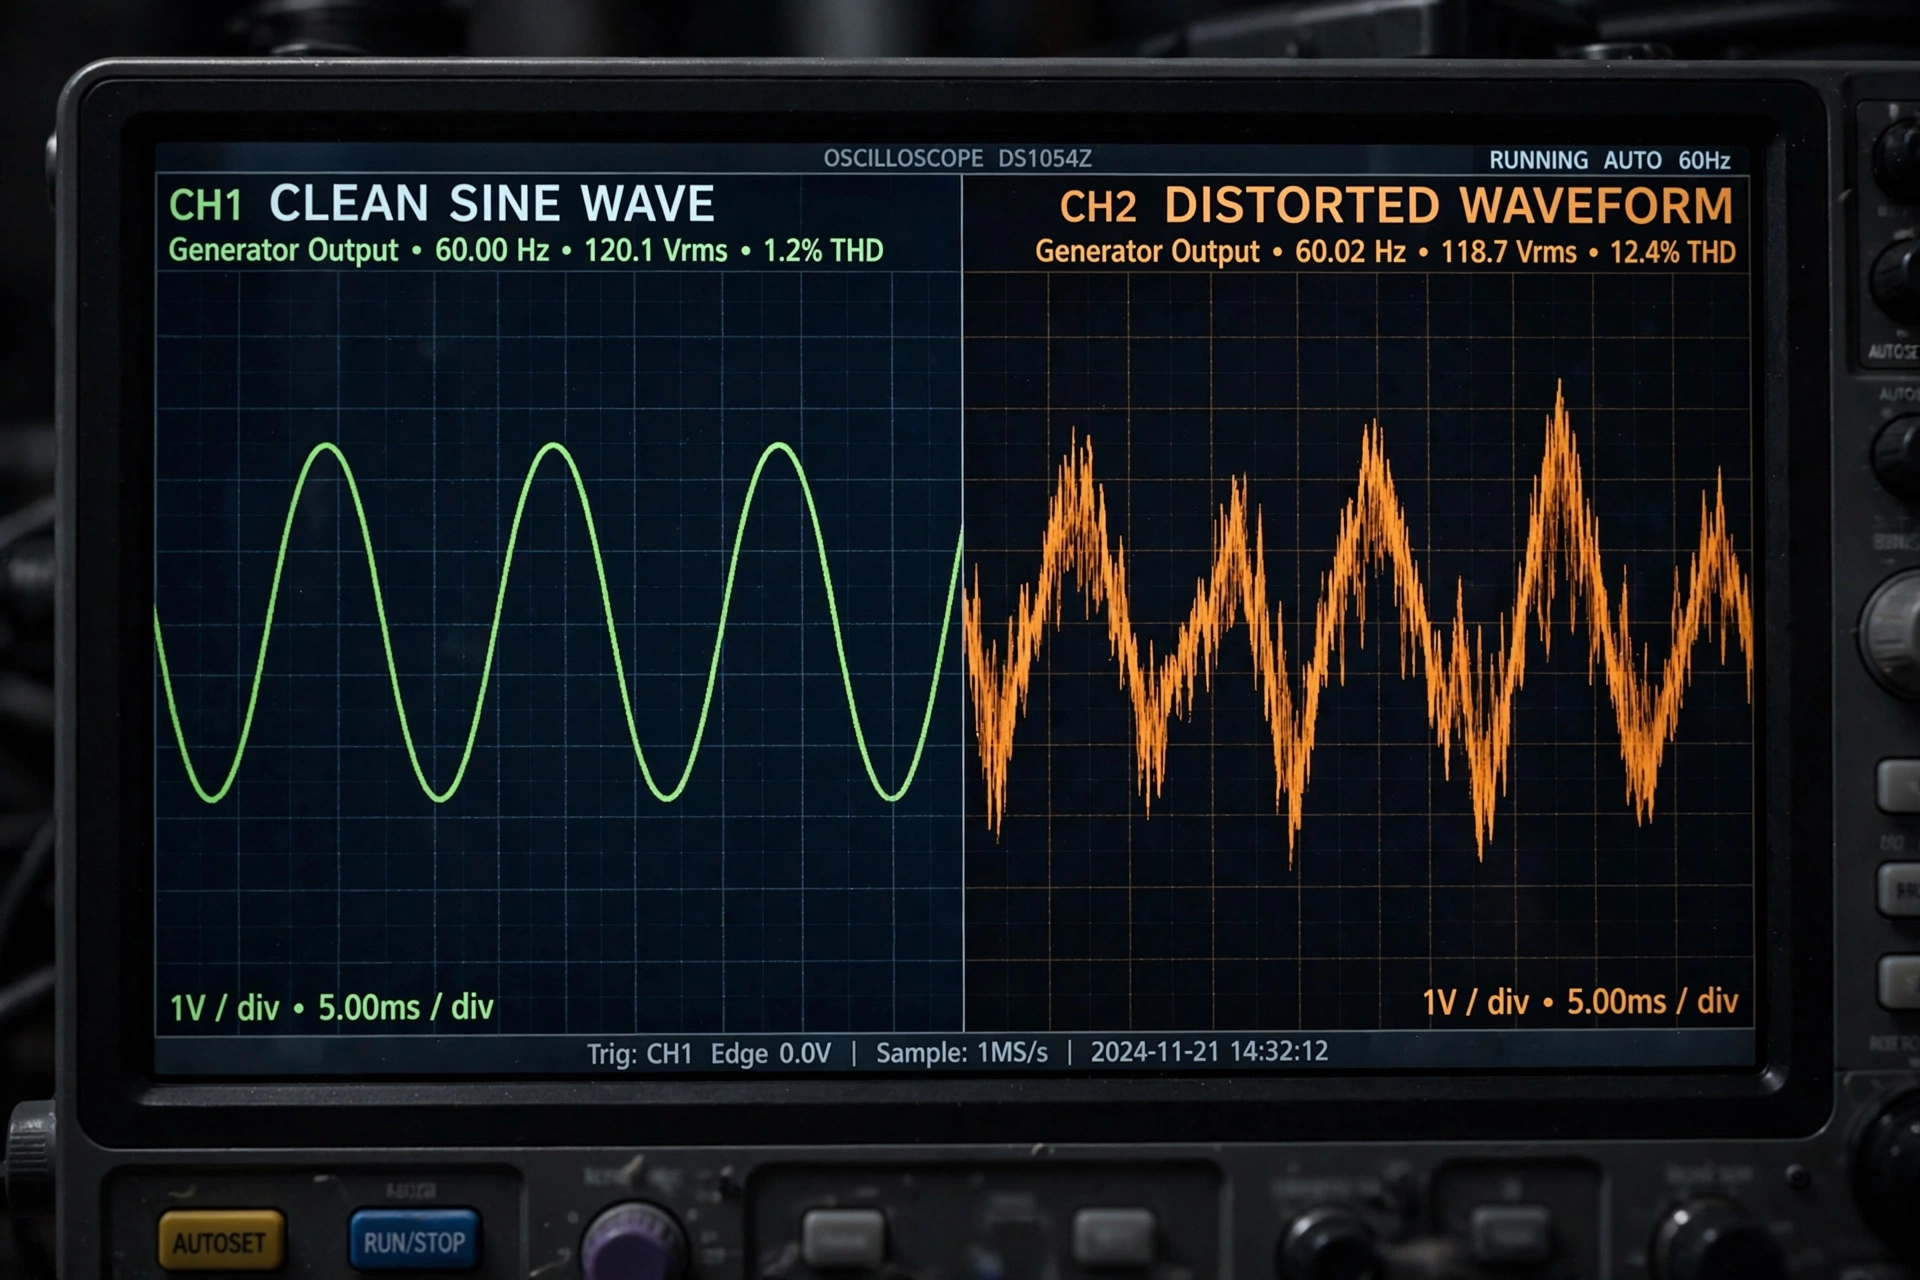Click the 60.02 Hz frequency reading

[1349, 252]
